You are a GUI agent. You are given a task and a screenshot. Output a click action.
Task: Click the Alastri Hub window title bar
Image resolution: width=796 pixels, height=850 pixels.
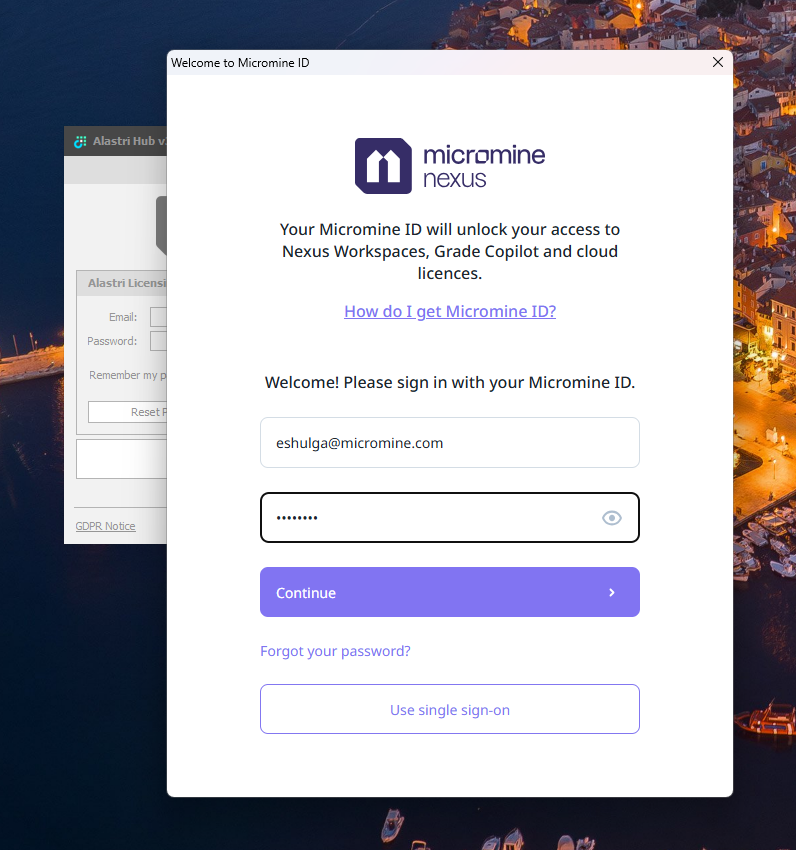(115, 141)
